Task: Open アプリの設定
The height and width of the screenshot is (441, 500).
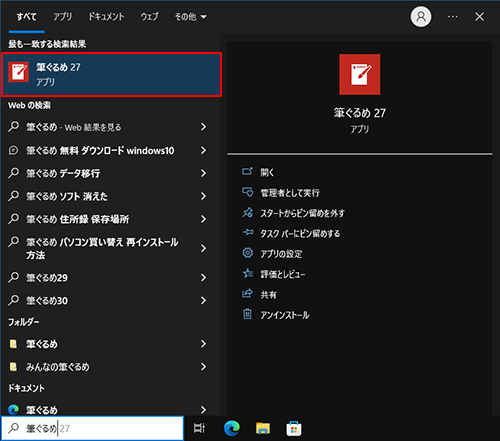Action: (281, 254)
